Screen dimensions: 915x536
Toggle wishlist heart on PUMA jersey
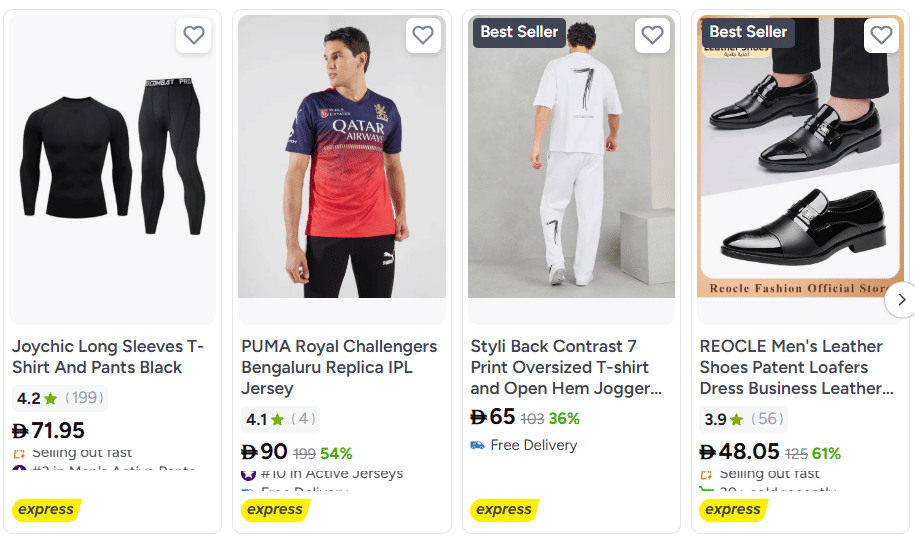click(x=423, y=35)
